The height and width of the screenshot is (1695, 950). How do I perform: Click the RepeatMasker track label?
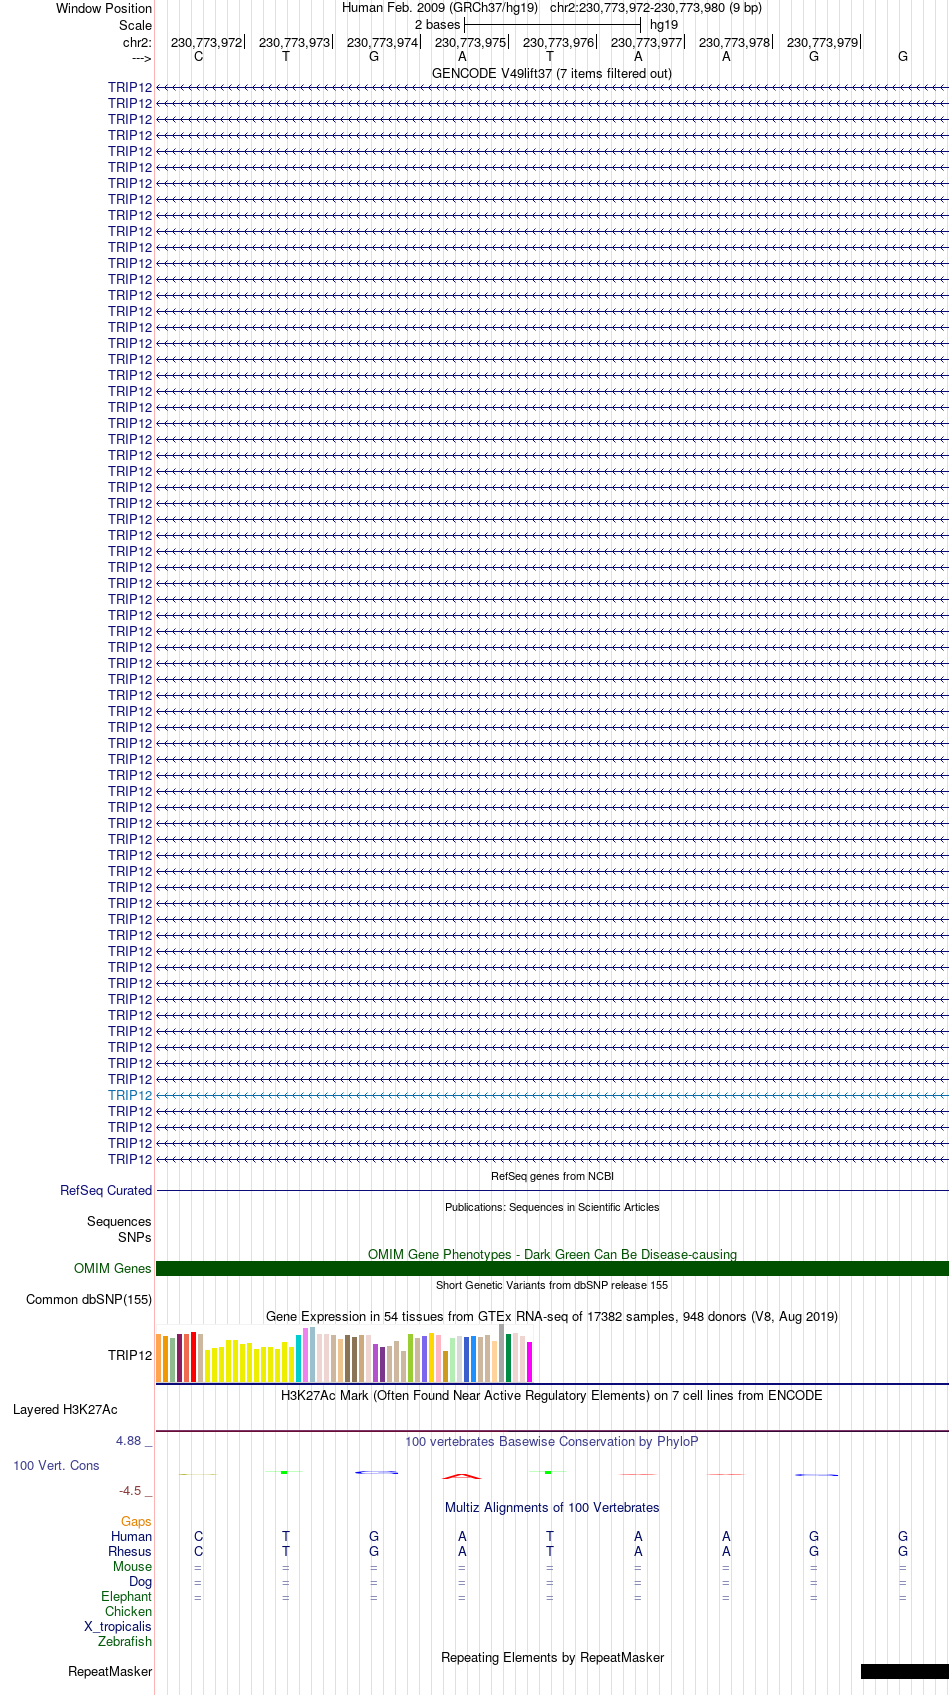coord(110,1671)
